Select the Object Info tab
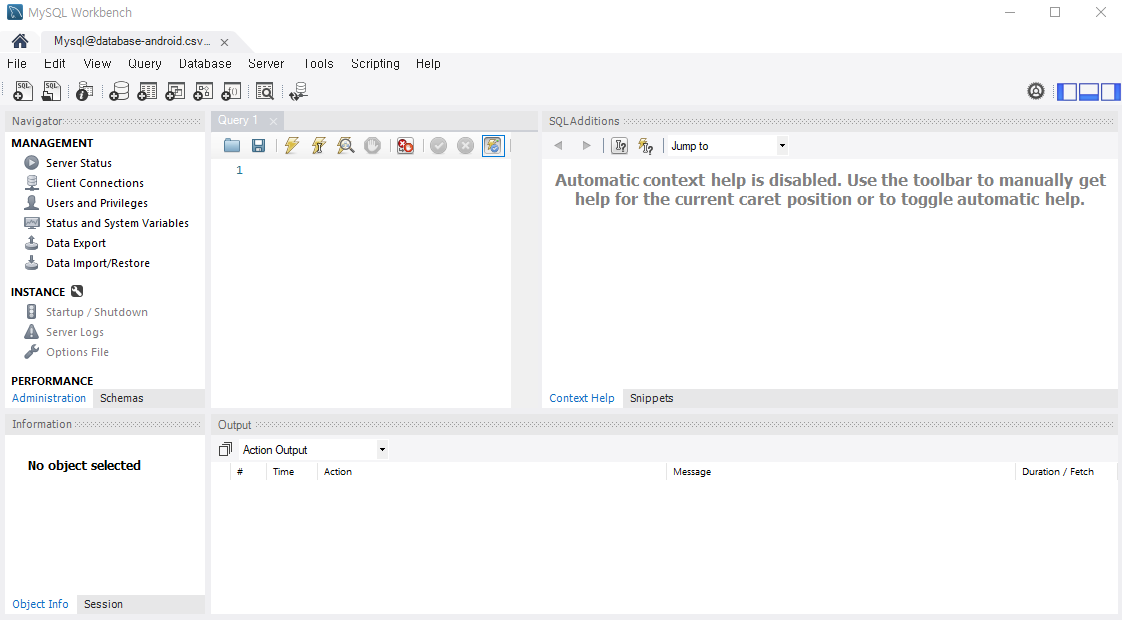 tap(40, 604)
